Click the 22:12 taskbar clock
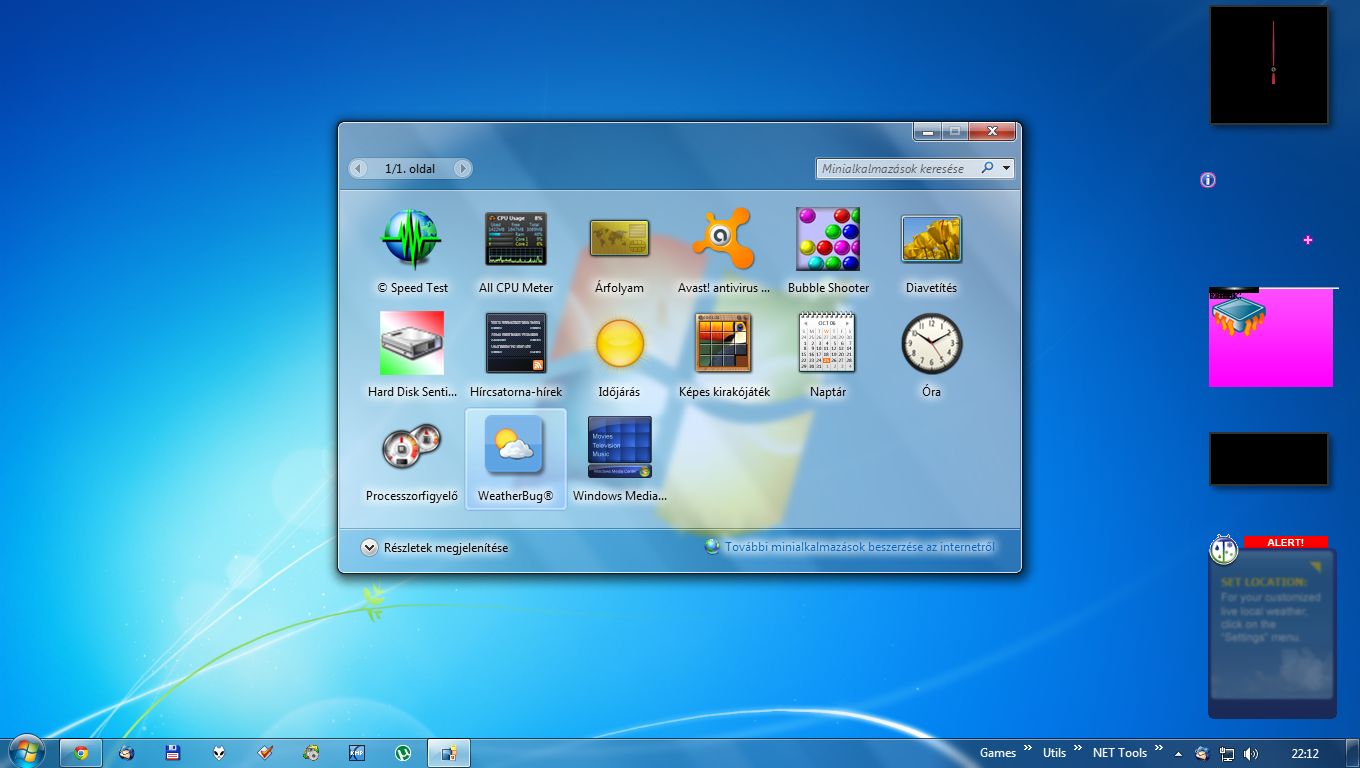The width and height of the screenshot is (1360, 768). click(x=1305, y=753)
